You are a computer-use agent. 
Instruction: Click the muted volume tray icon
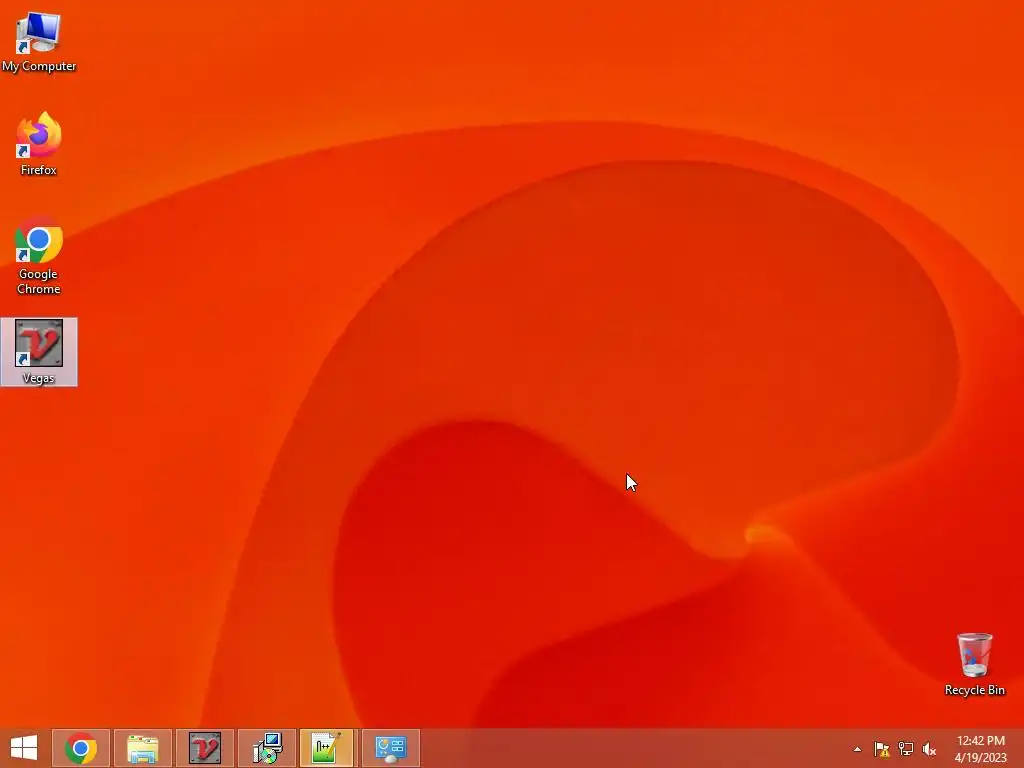coord(929,749)
